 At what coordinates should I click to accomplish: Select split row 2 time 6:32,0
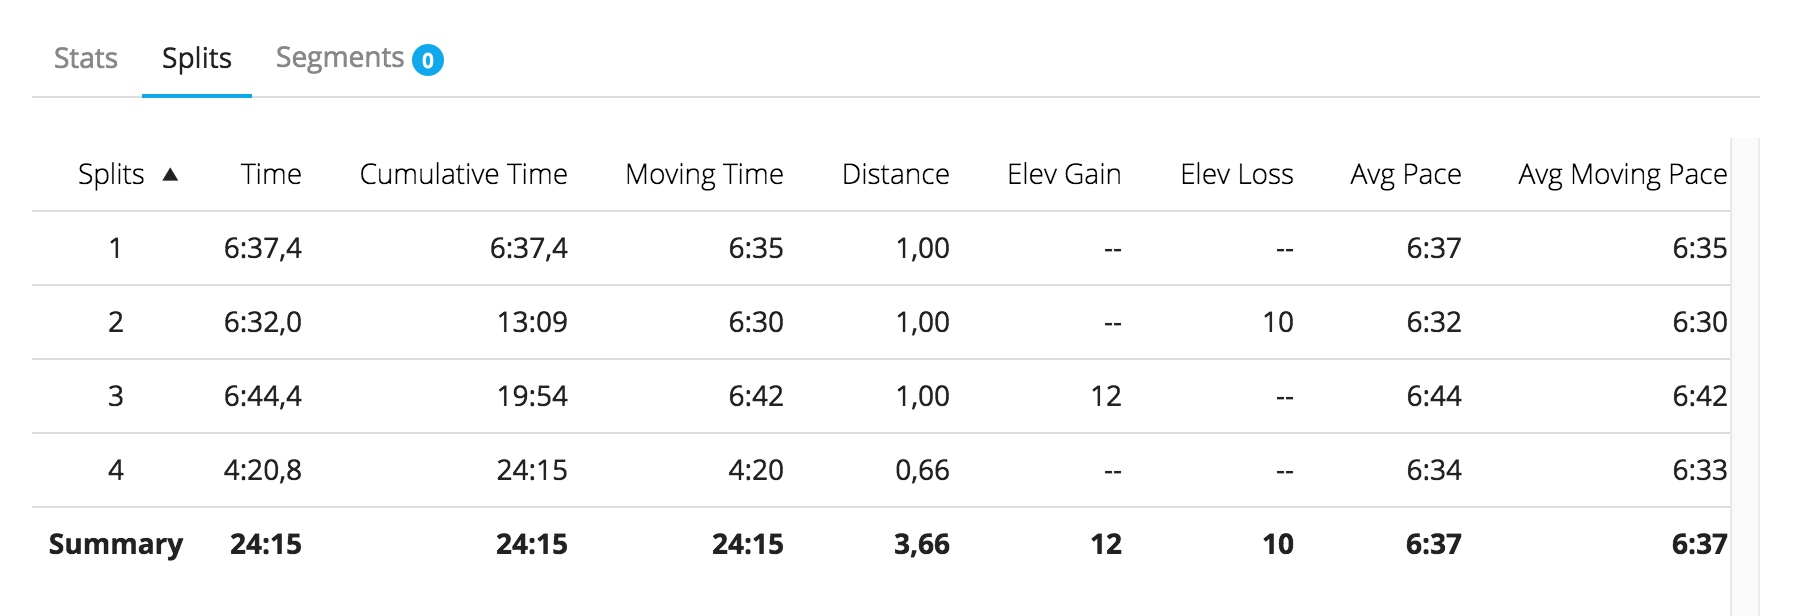coord(263,322)
